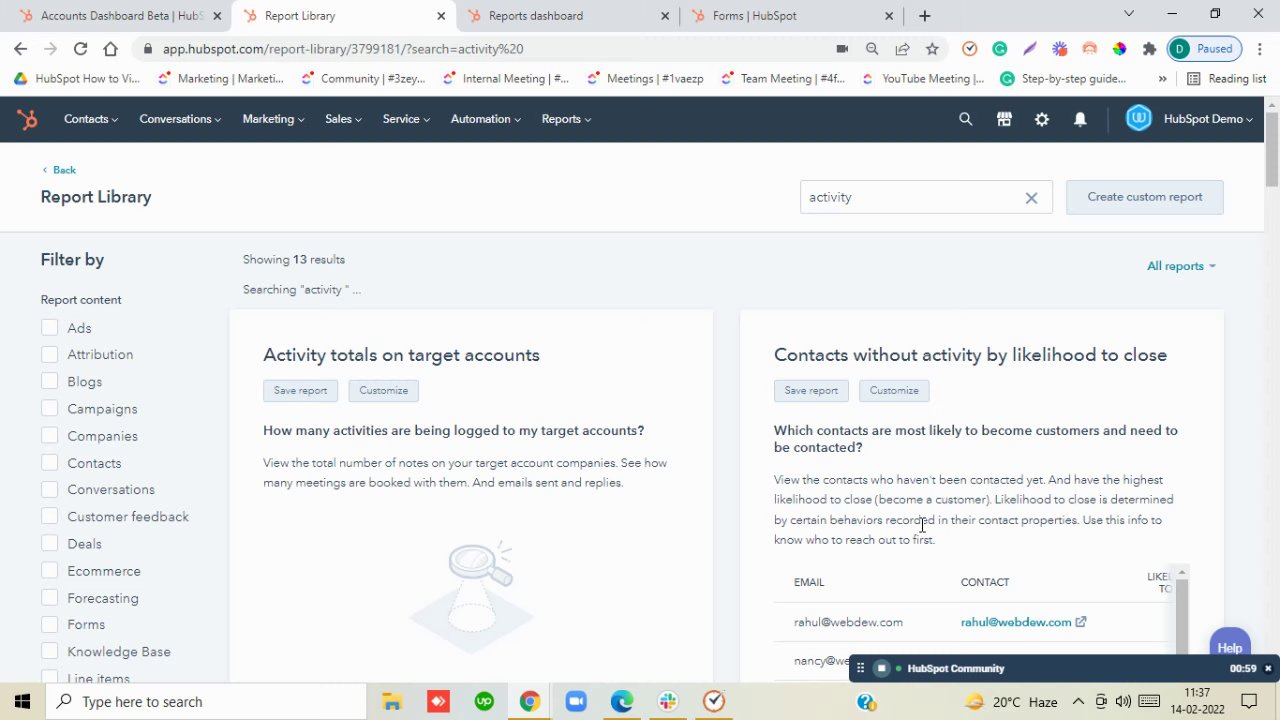The width and height of the screenshot is (1280, 720).
Task: Close the HubSpot Community recording bar
Action: click(x=1268, y=668)
